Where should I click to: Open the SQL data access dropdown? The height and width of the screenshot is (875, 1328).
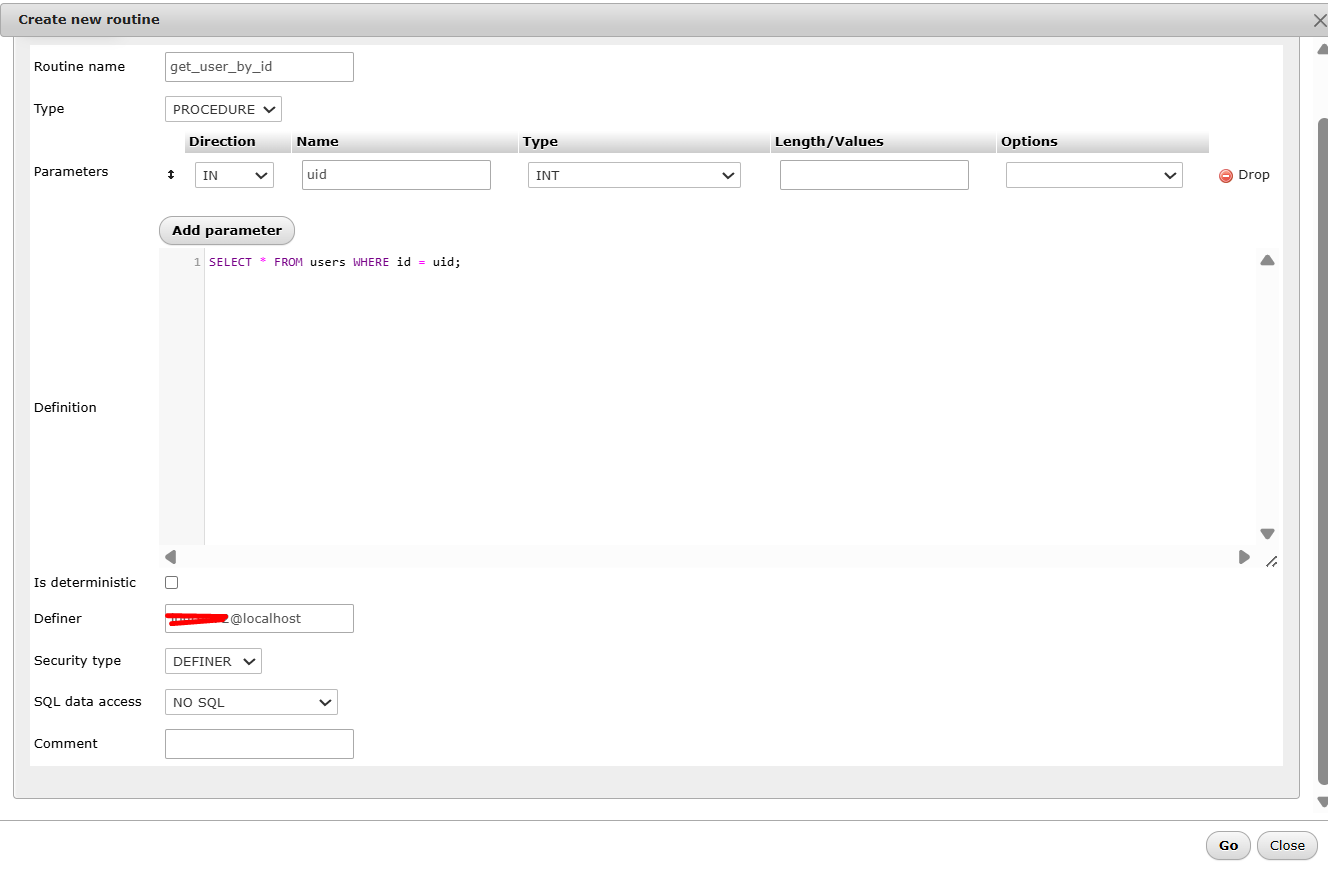[x=251, y=702]
